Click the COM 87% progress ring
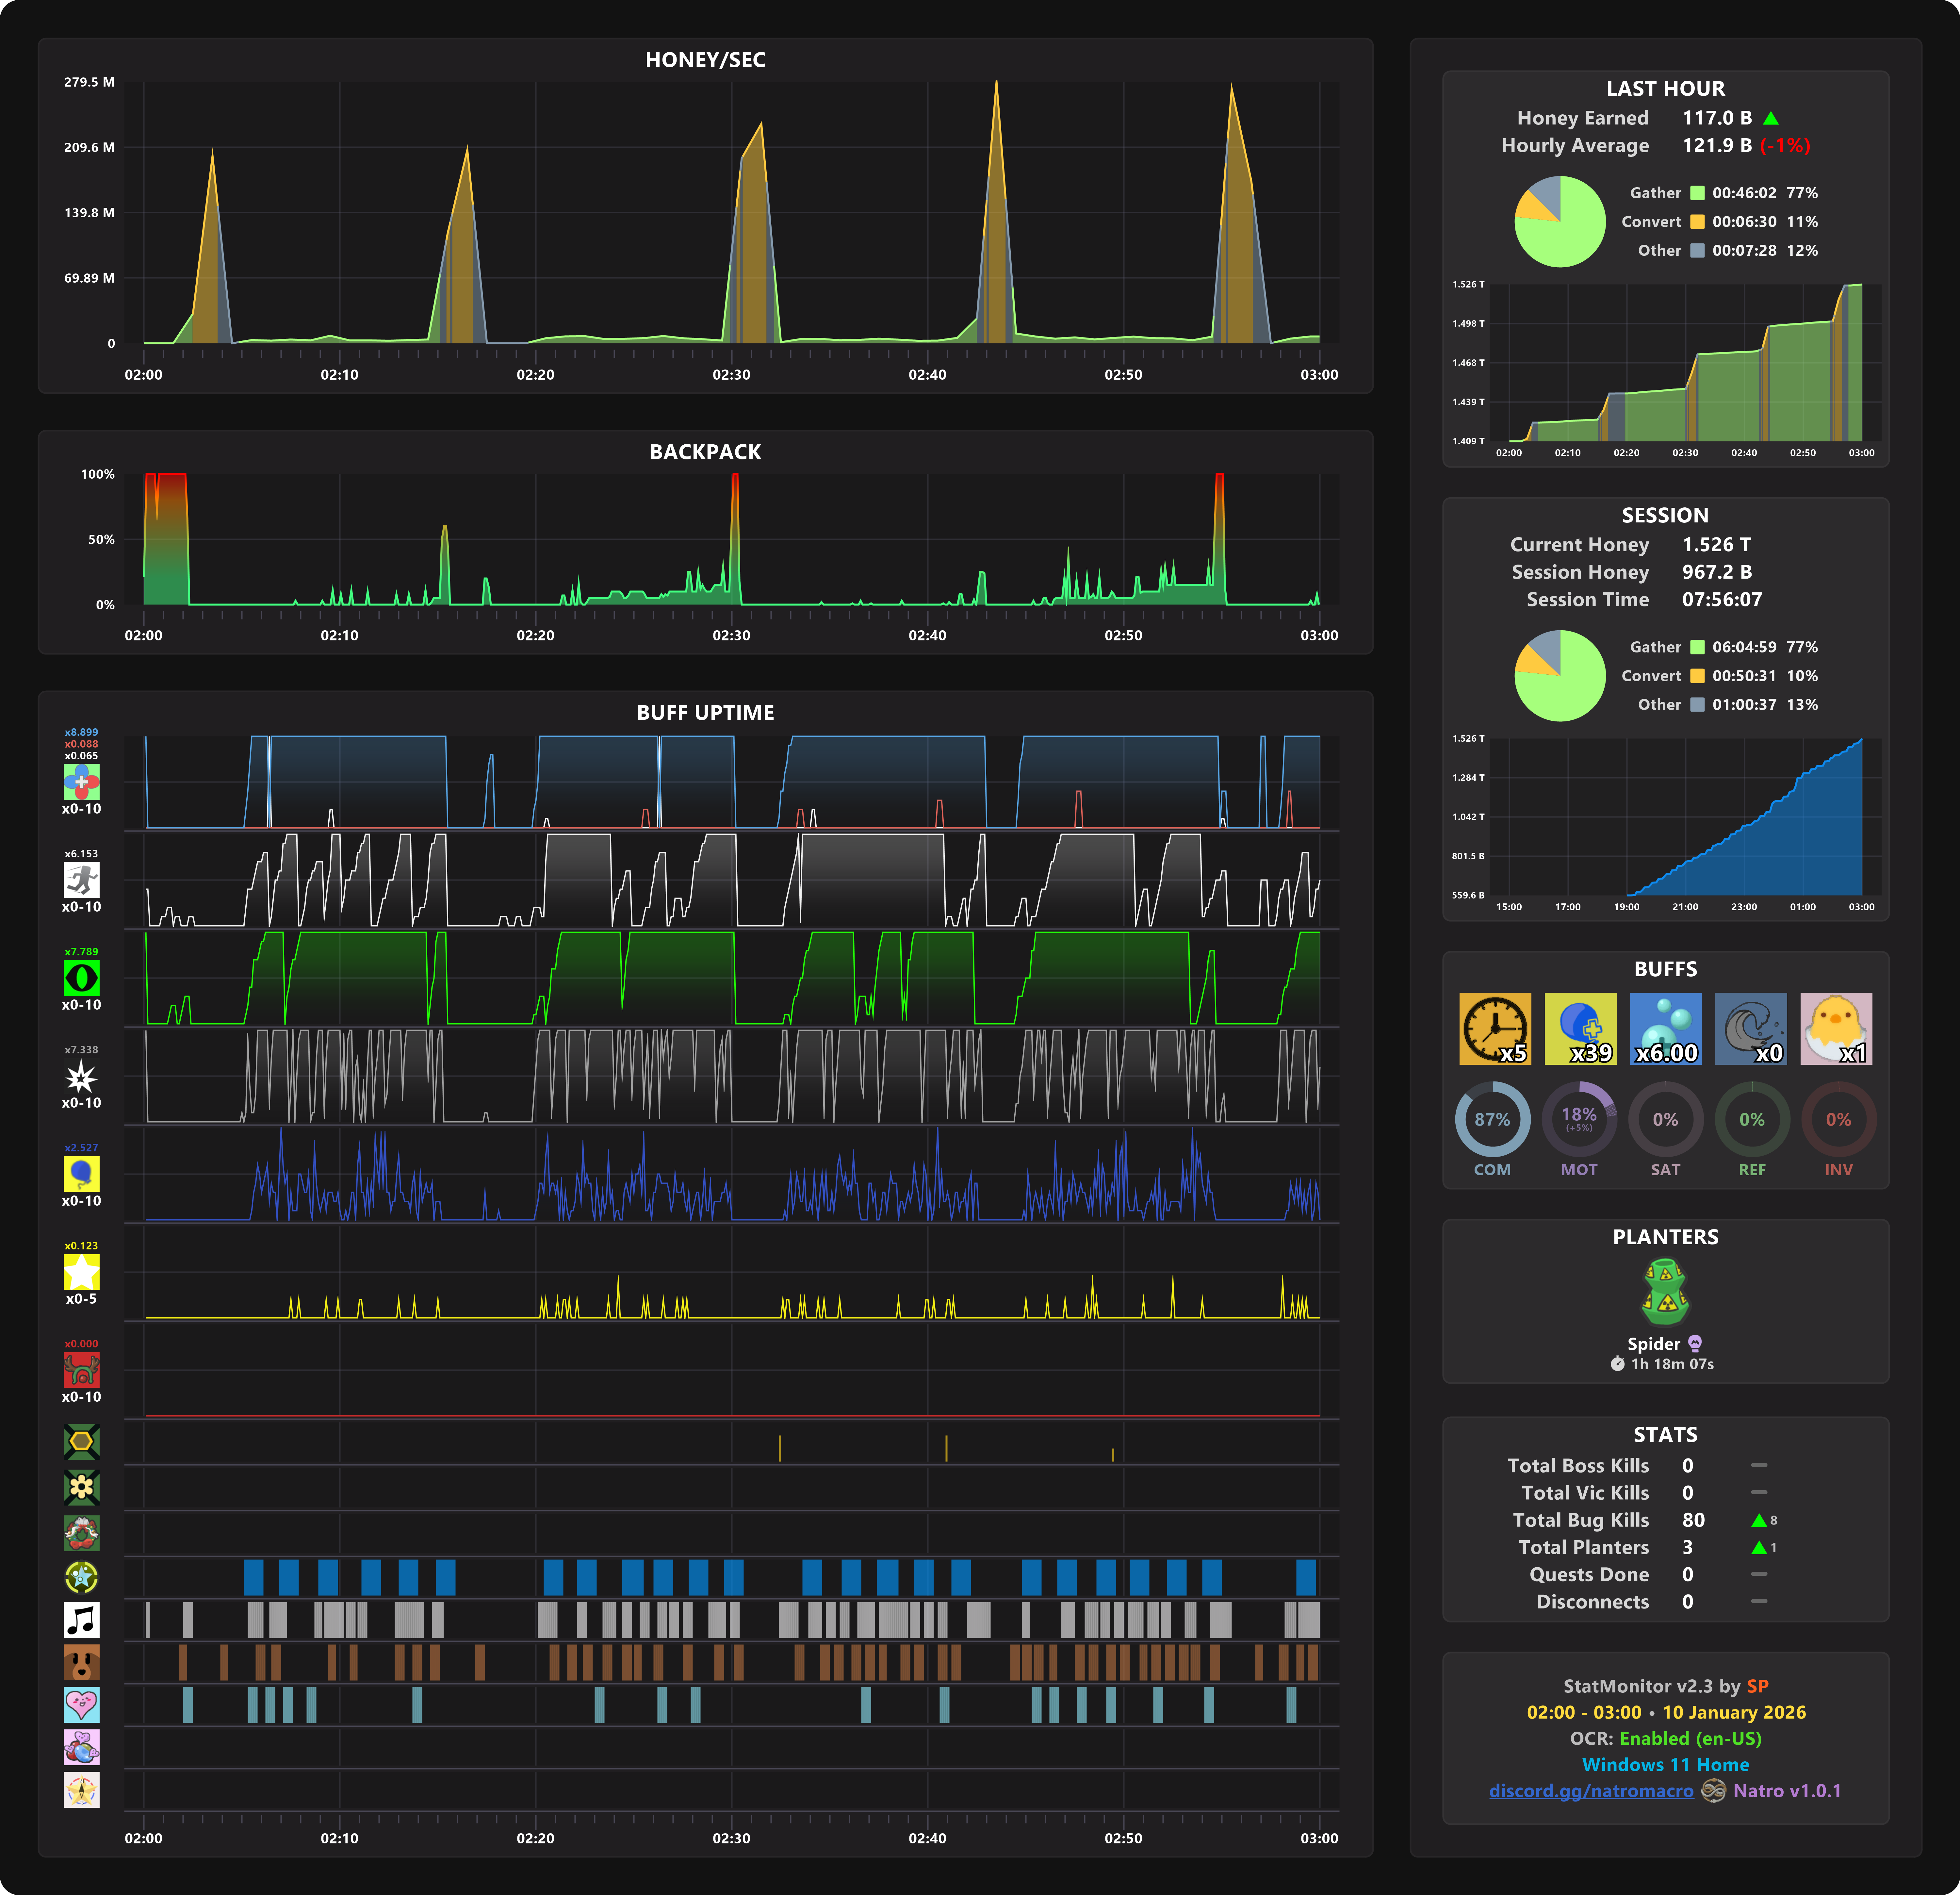 point(1492,1119)
